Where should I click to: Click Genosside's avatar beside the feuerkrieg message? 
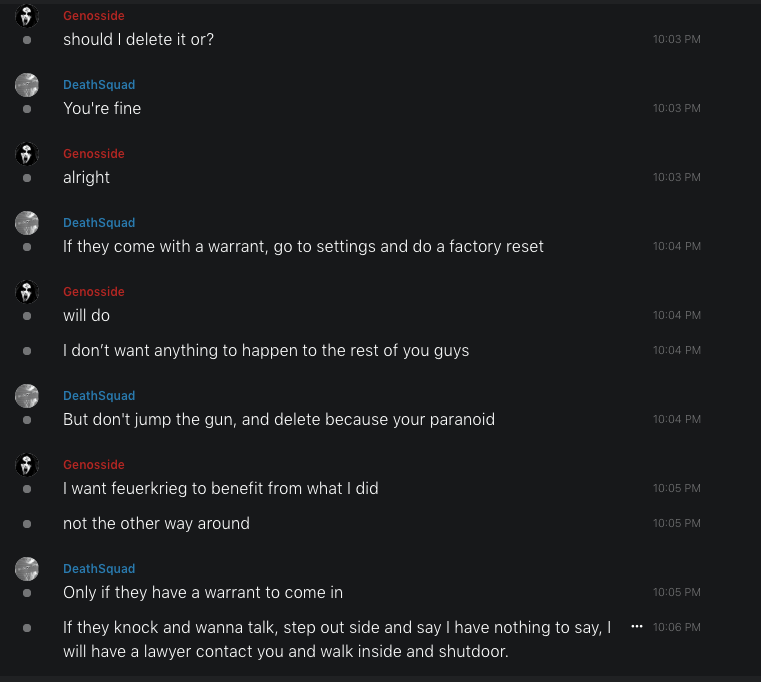pyautogui.click(x=27, y=465)
